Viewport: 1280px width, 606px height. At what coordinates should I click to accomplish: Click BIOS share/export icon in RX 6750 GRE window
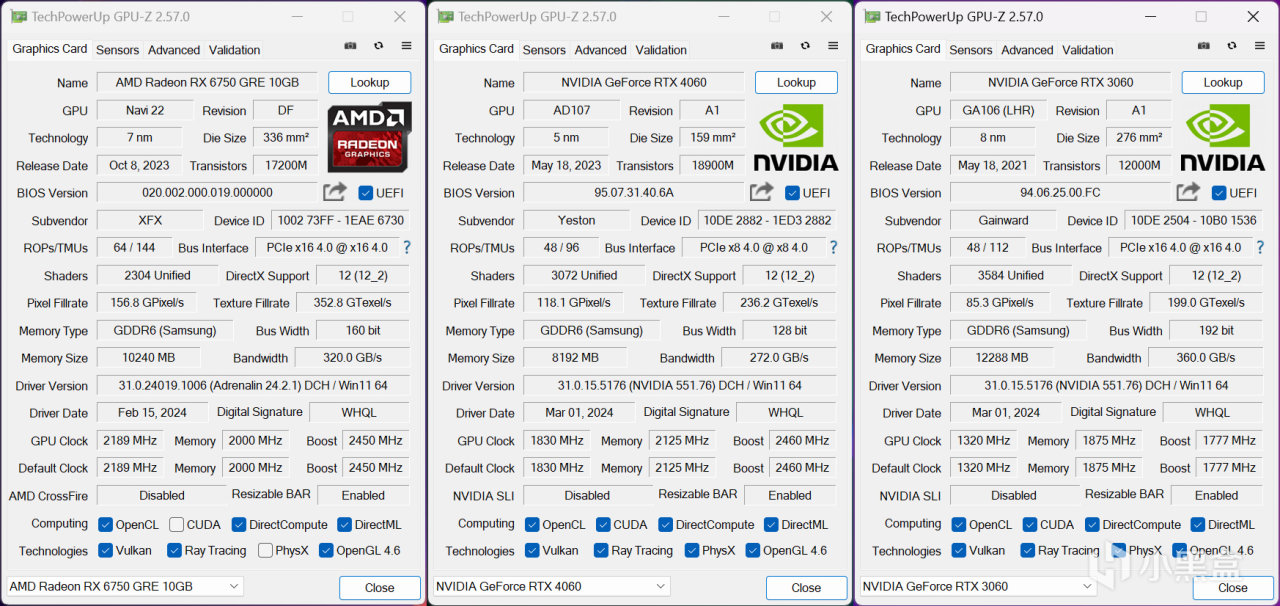point(335,192)
